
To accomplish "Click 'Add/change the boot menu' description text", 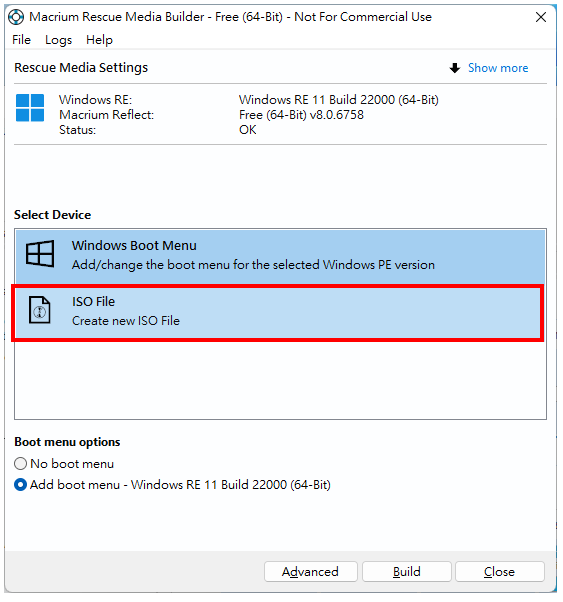I will [x=253, y=265].
